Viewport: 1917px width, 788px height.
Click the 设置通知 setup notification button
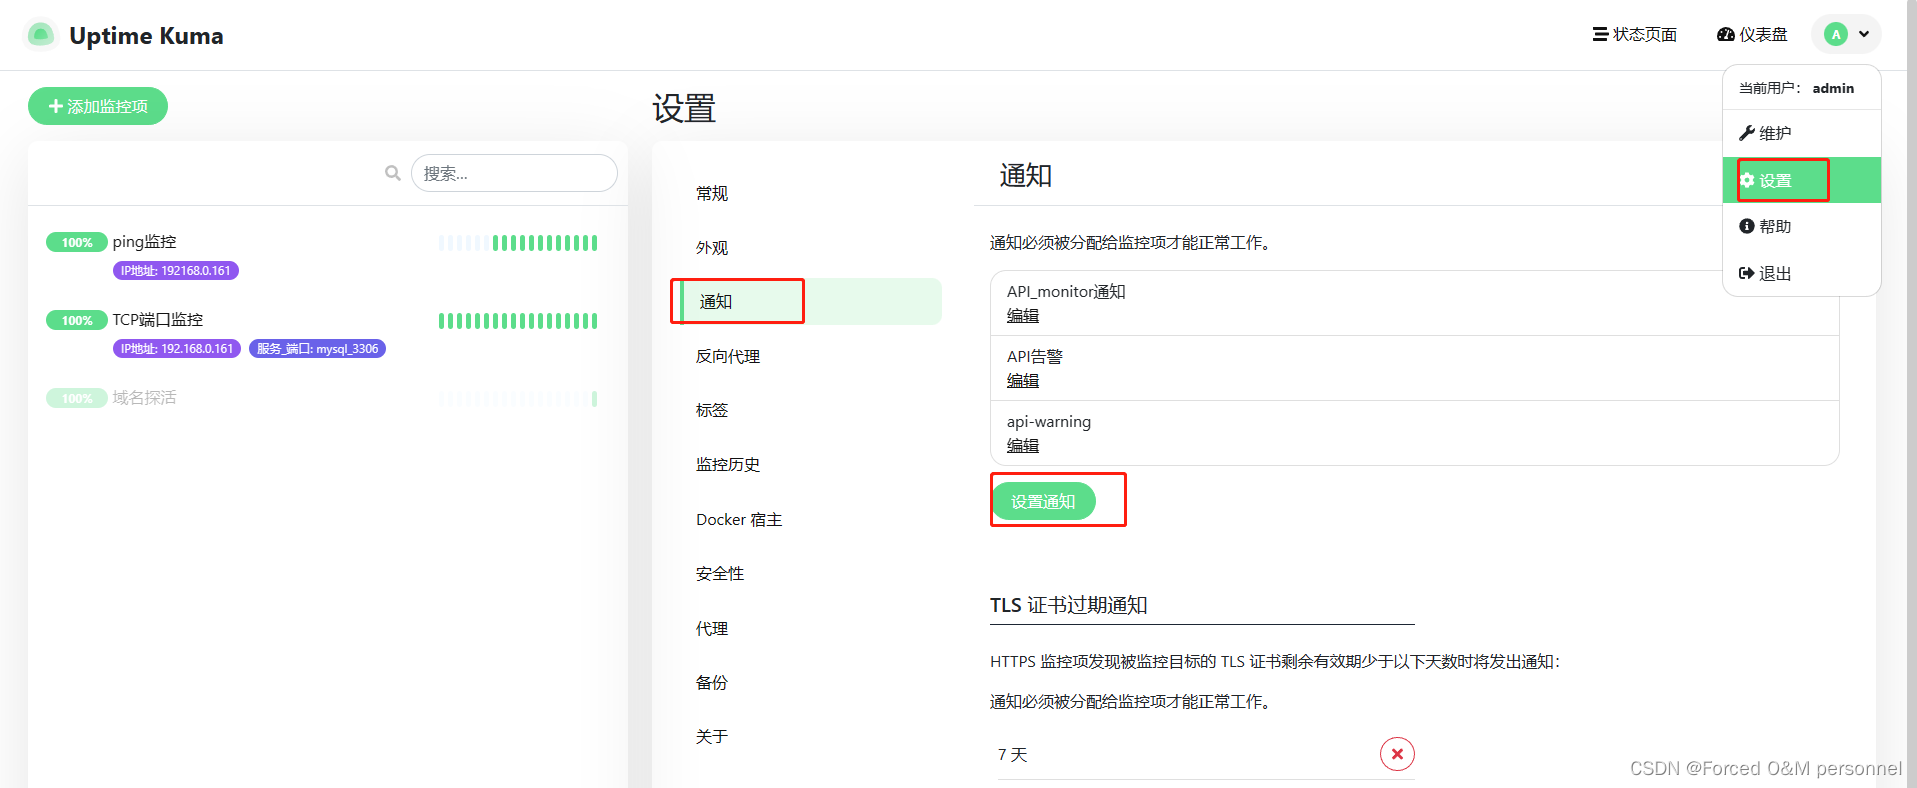coord(1043,501)
